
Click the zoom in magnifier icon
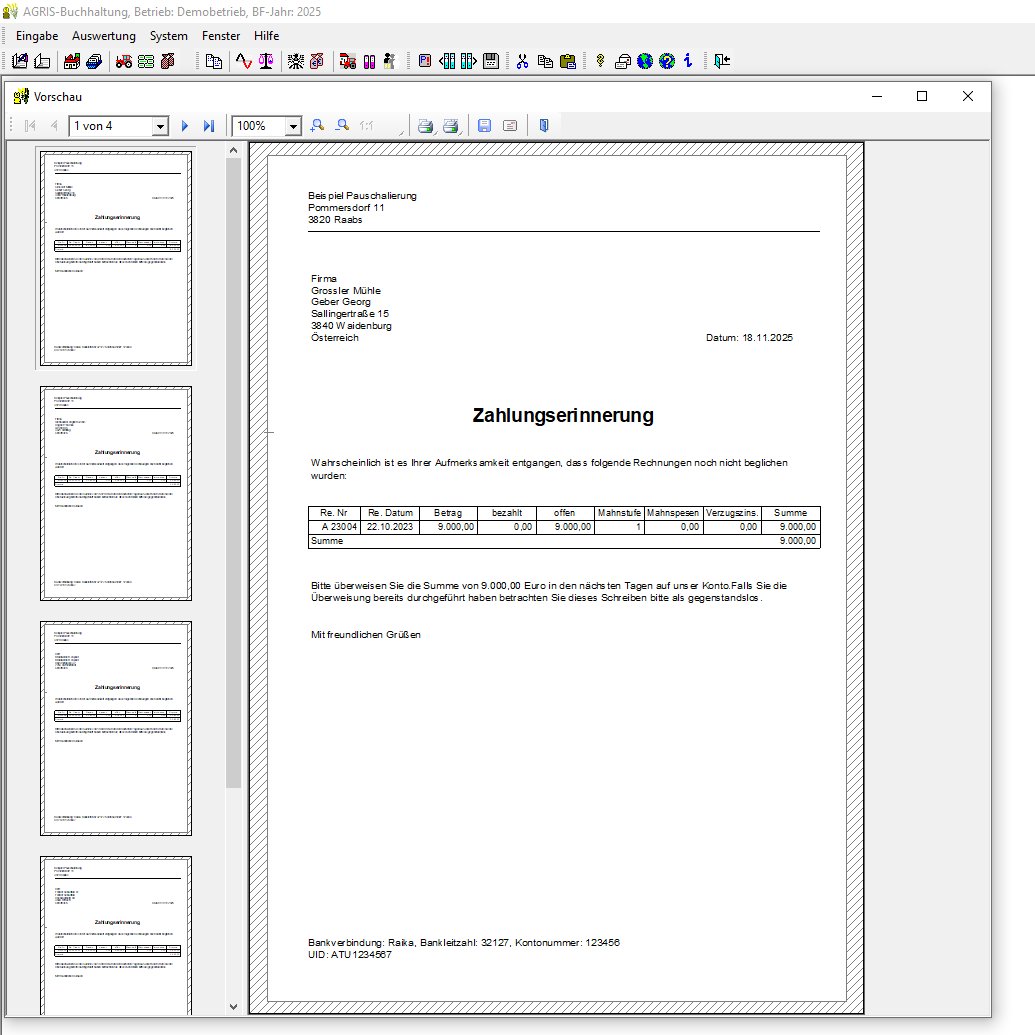coord(317,126)
